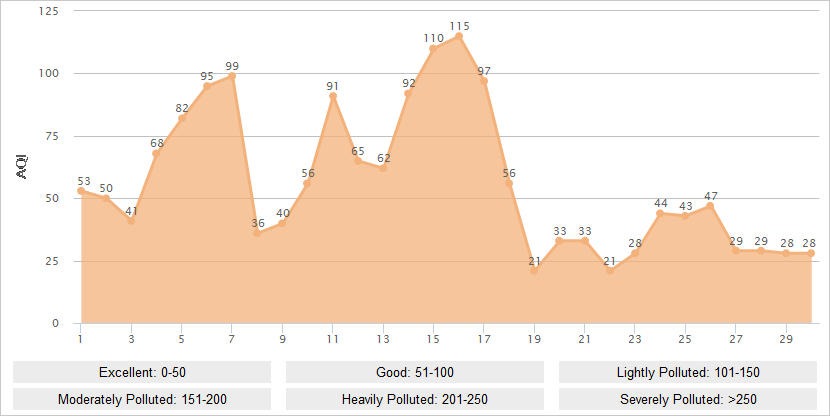Select the data point marker valued 65
The width and height of the screenshot is (830, 416).
[358, 161]
